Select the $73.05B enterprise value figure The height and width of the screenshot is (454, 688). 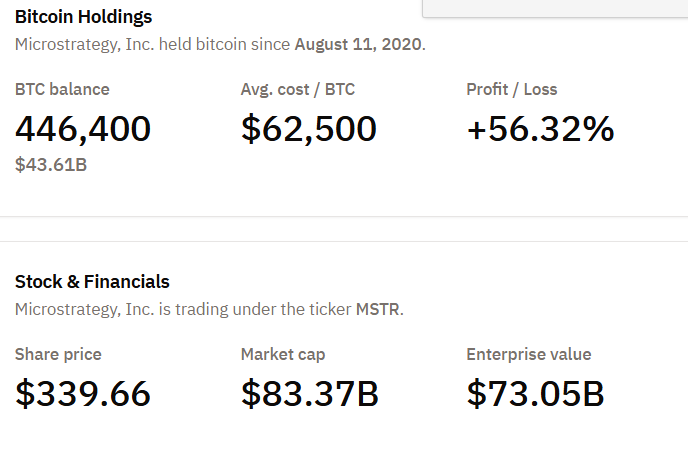click(x=536, y=394)
